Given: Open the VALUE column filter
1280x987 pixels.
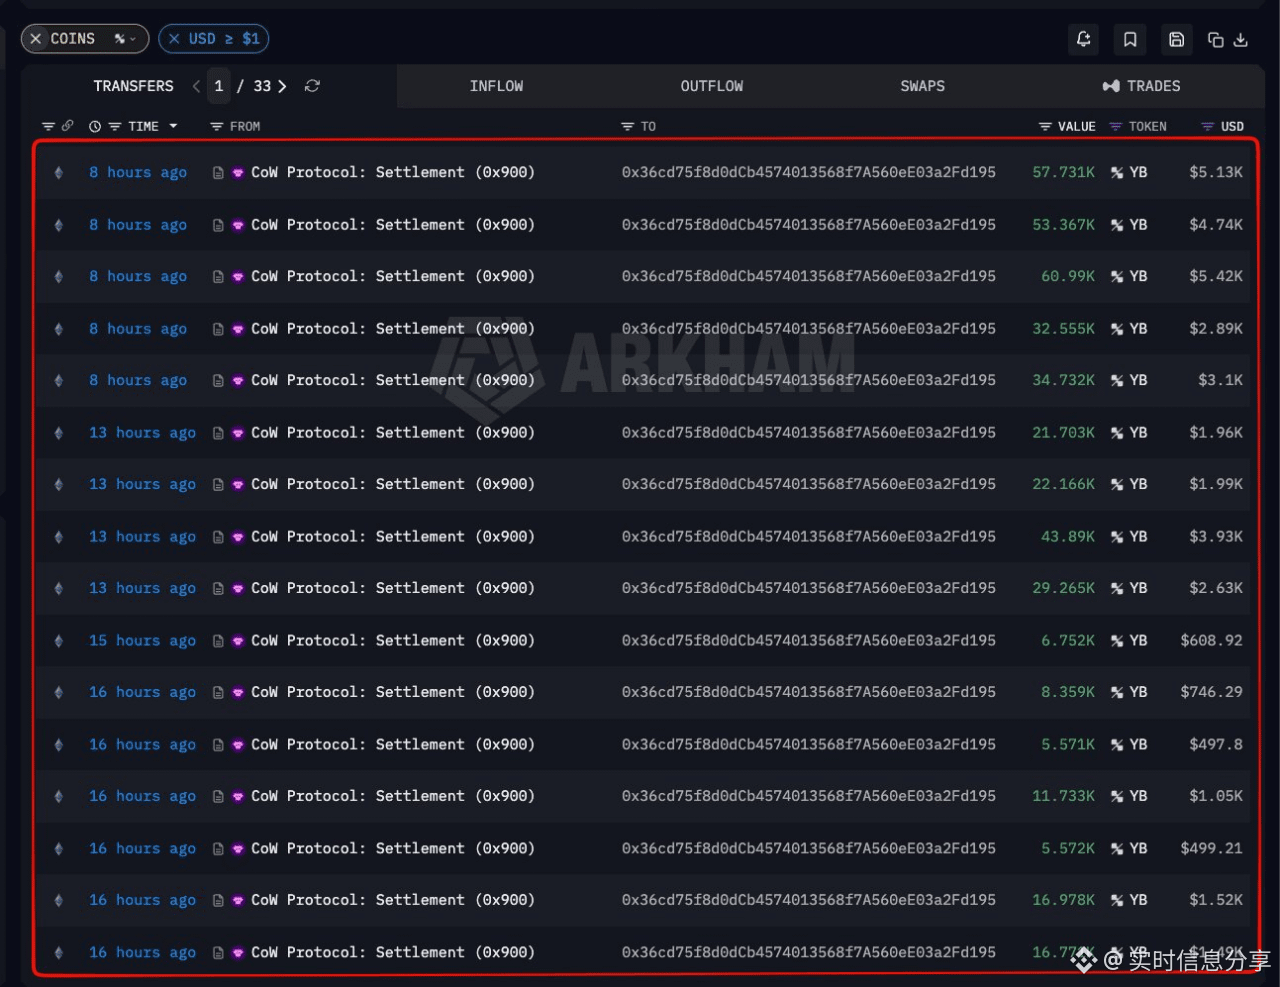Looking at the screenshot, I should (1045, 126).
